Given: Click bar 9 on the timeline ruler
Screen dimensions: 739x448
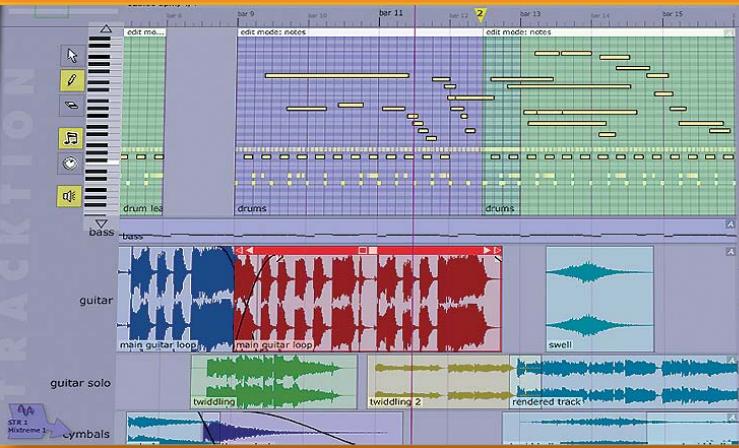Looking at the screenshot, I should pos(246,14).
